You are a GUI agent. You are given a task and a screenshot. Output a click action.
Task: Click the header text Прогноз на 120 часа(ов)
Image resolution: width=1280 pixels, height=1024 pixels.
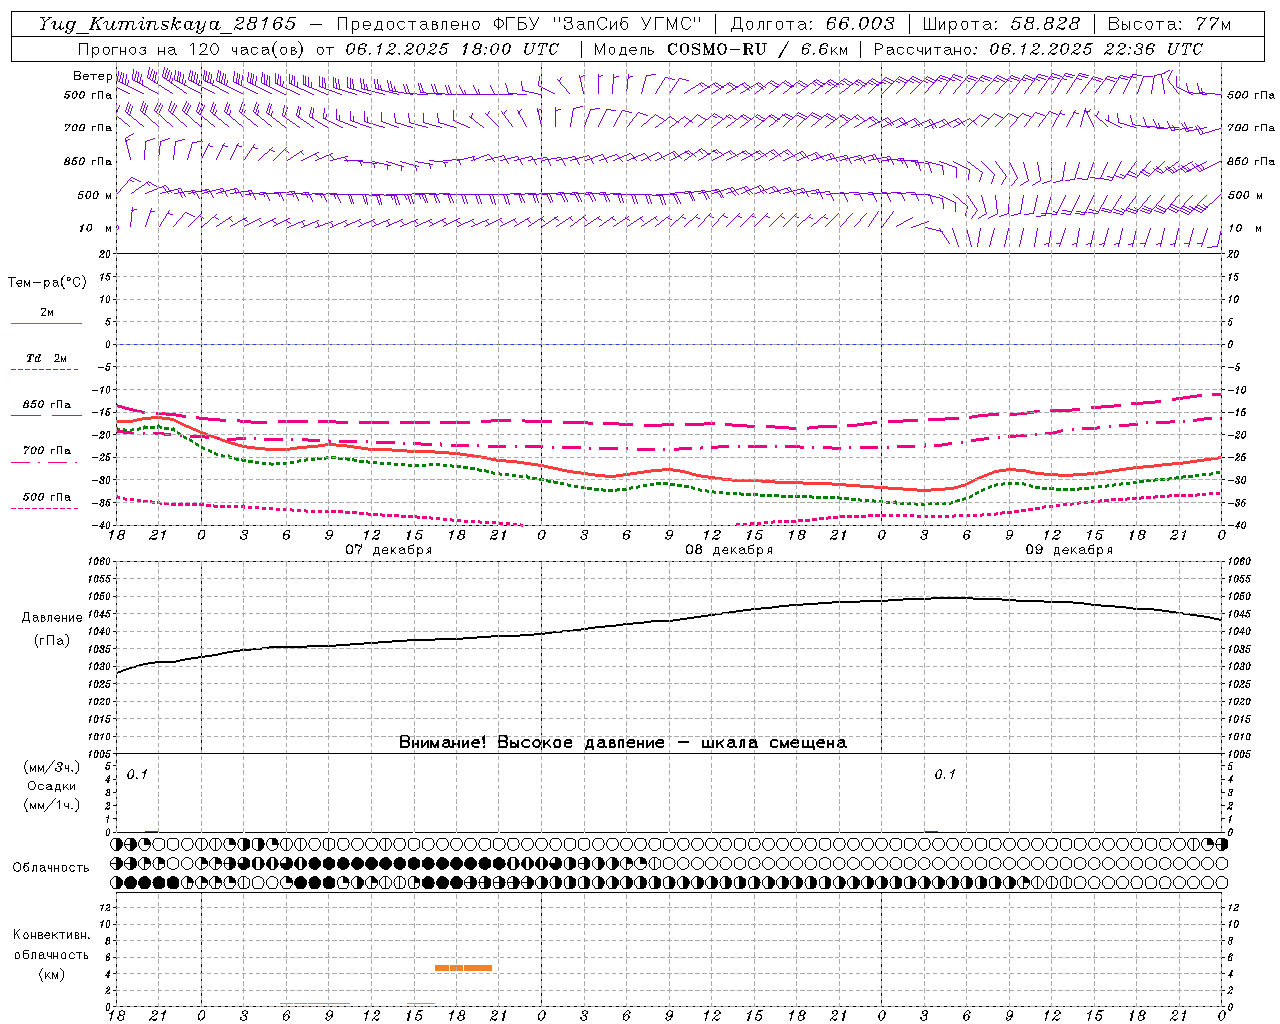(193, 49)
